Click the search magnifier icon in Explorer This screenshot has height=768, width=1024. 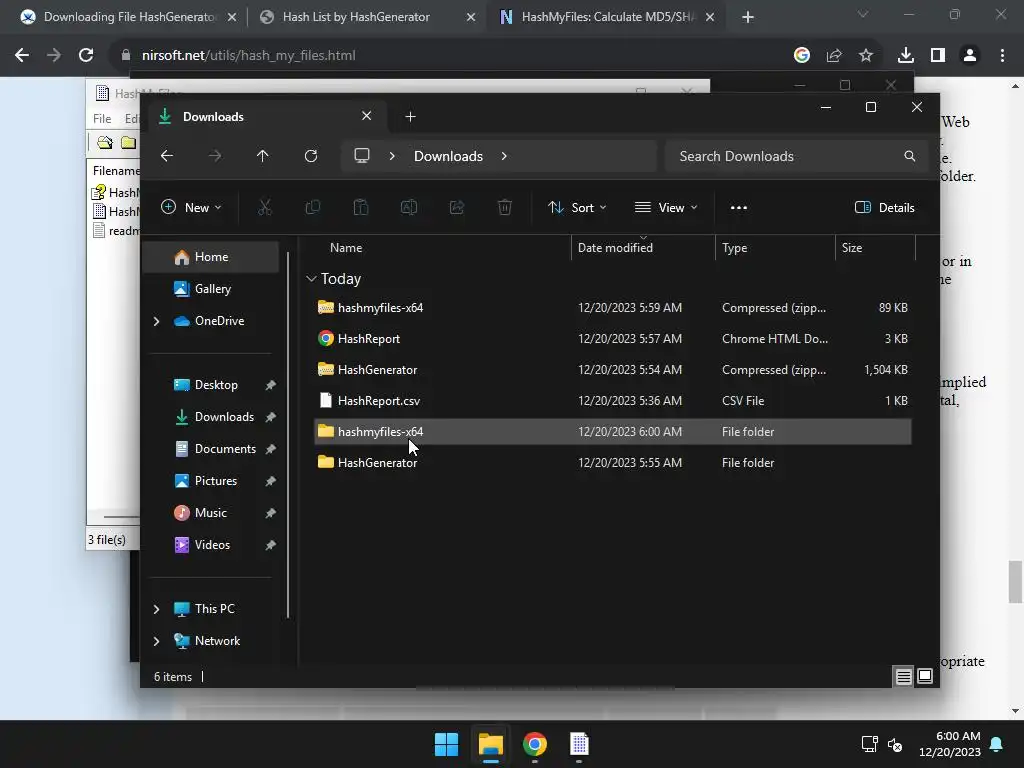[x=909, y=156]
